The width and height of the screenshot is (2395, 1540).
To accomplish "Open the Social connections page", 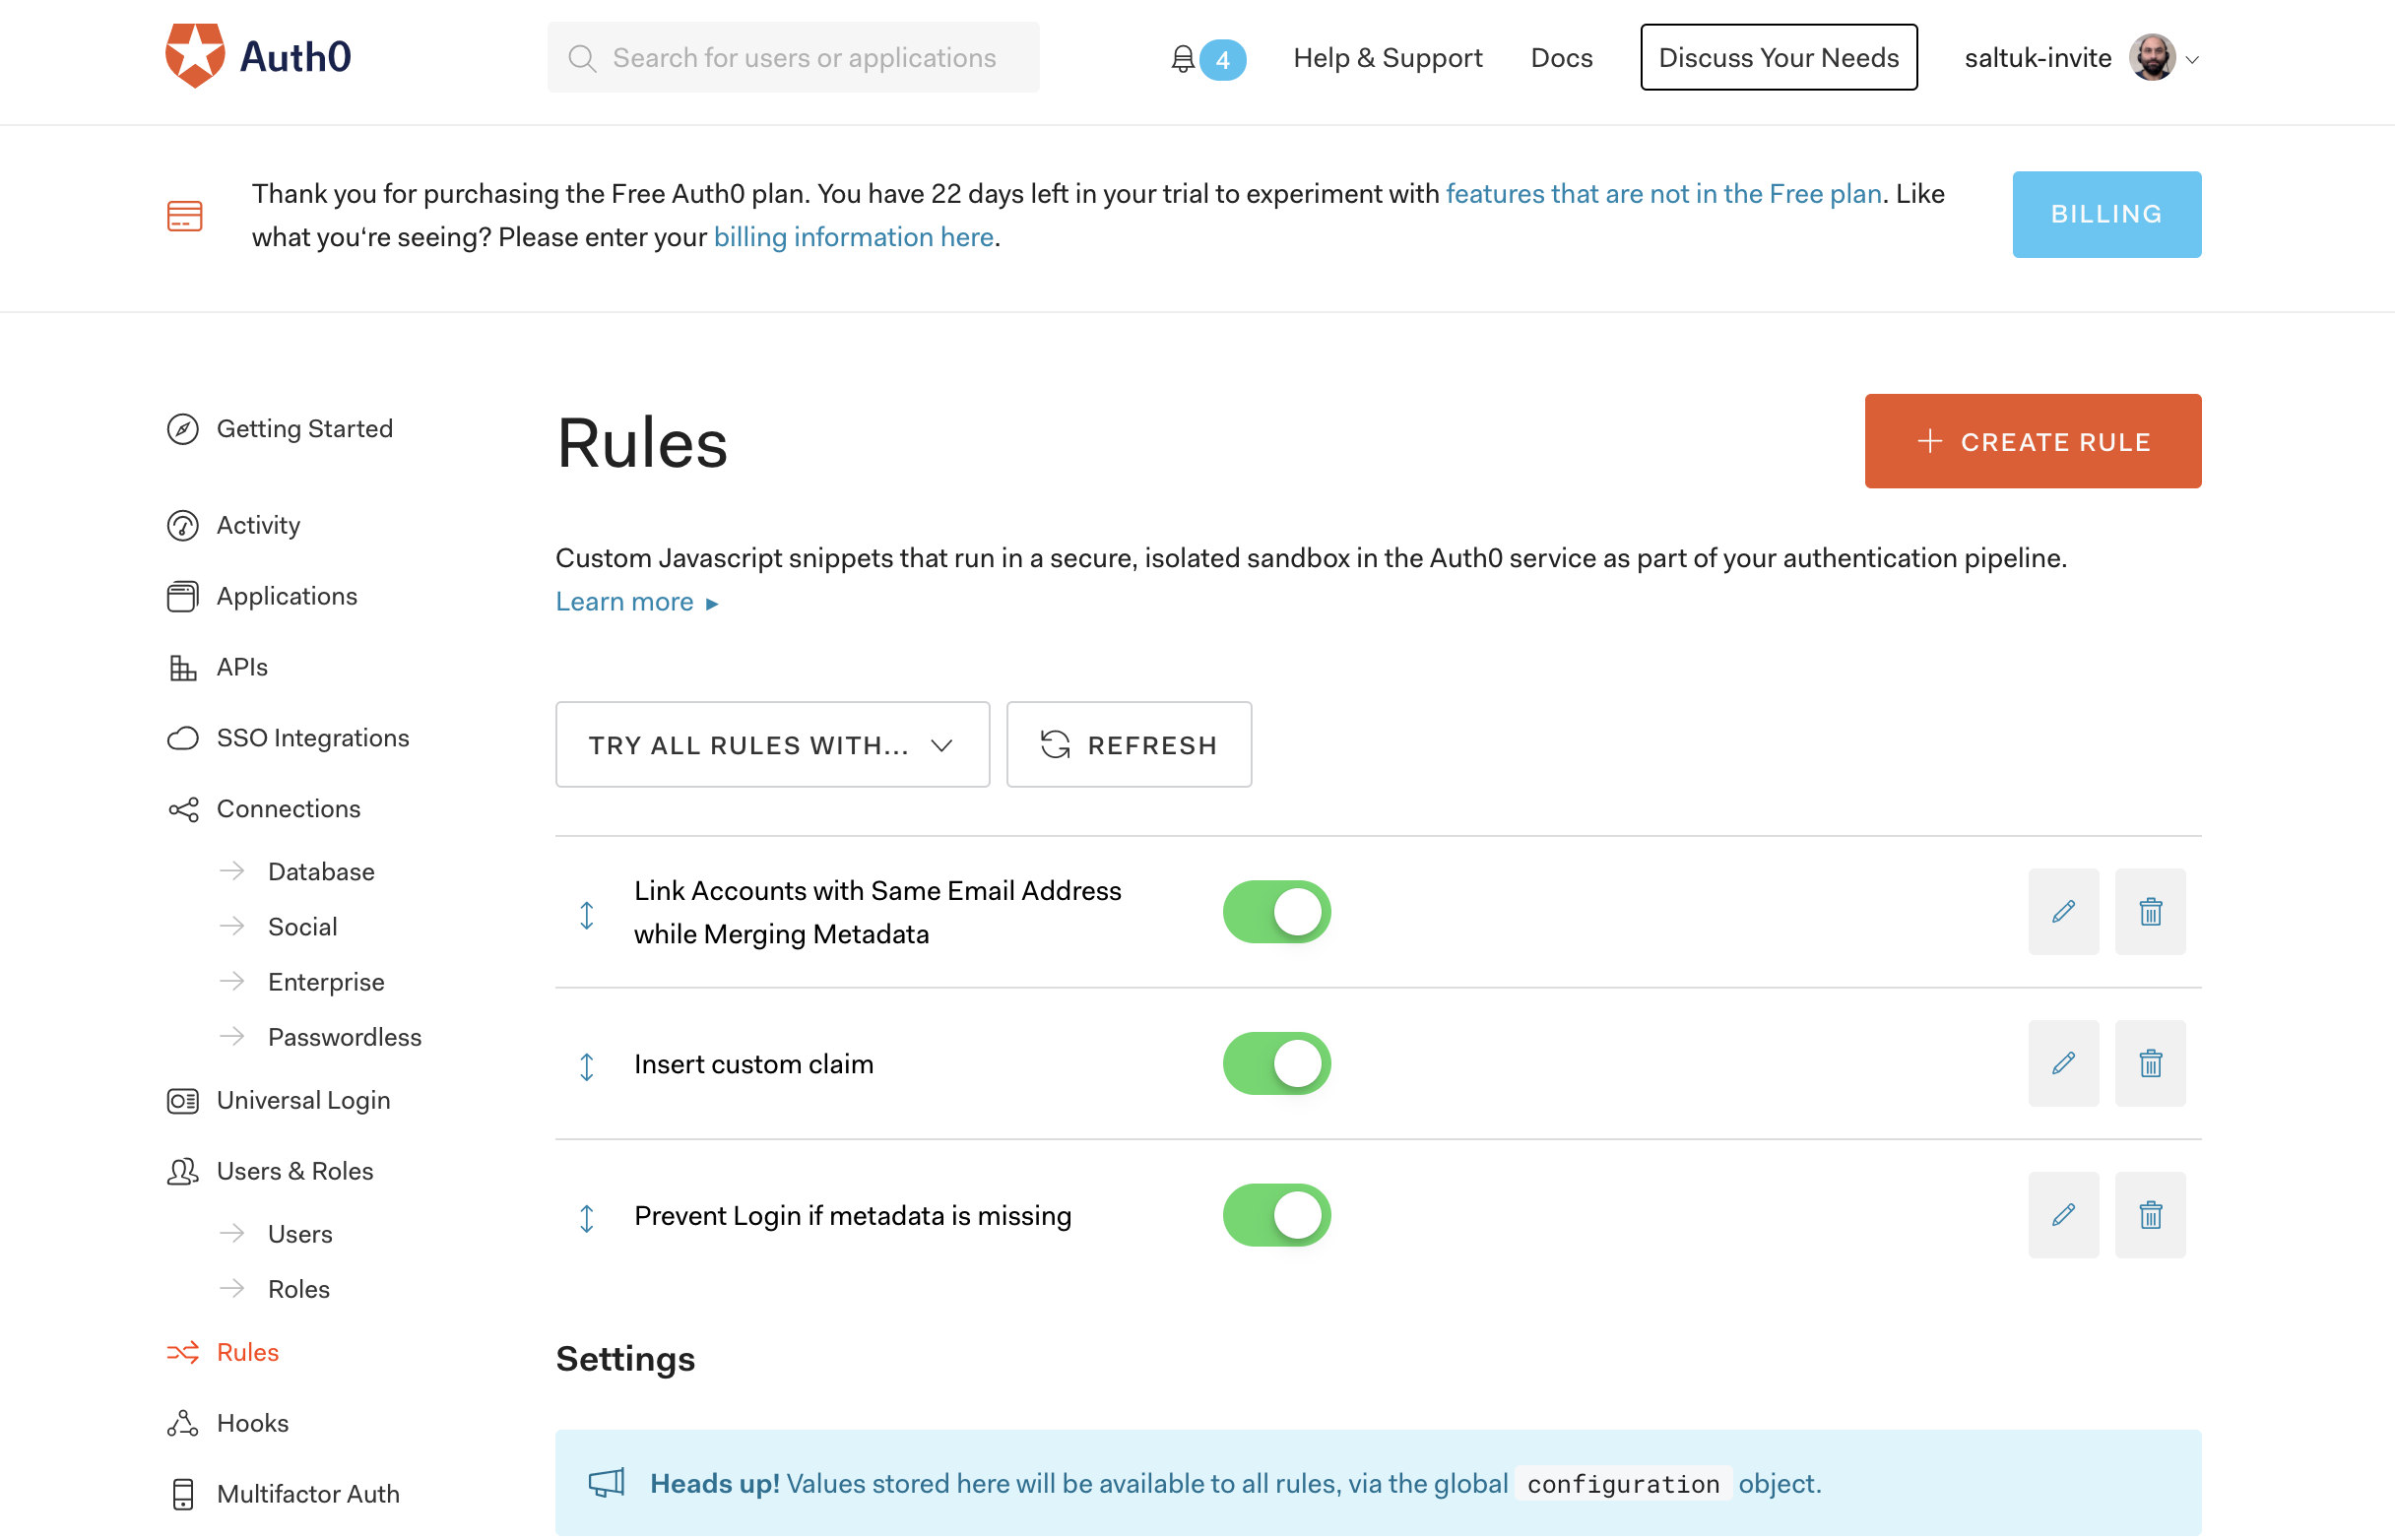I will [302, 926].
